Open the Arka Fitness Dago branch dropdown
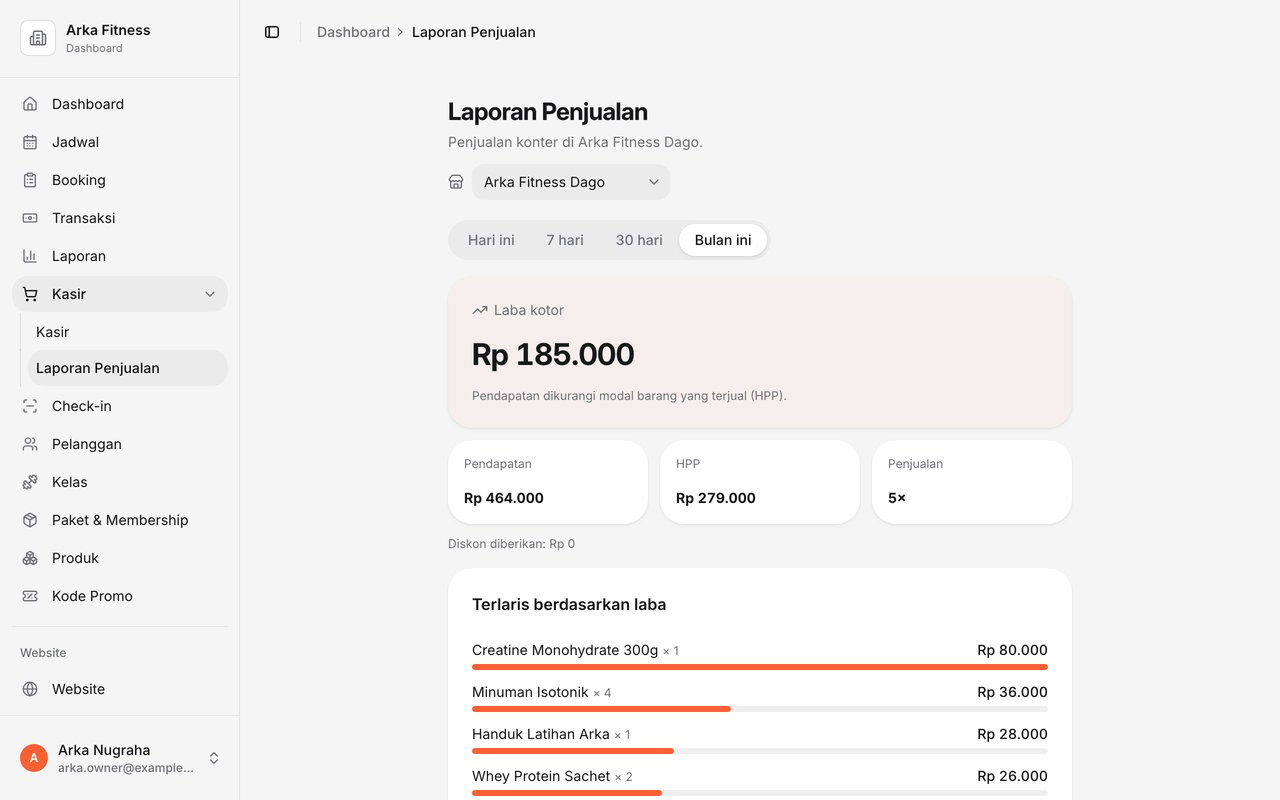Image resolution: width=1280 pixels, height=800 pixels. (x=571, y=182)
